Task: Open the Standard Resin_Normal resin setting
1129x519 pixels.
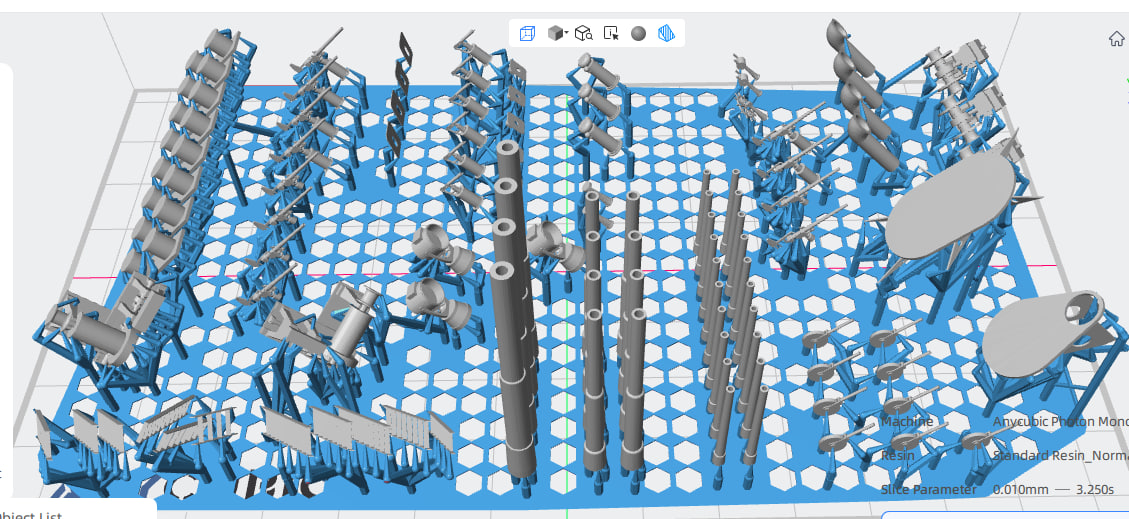Action: 1059,456
